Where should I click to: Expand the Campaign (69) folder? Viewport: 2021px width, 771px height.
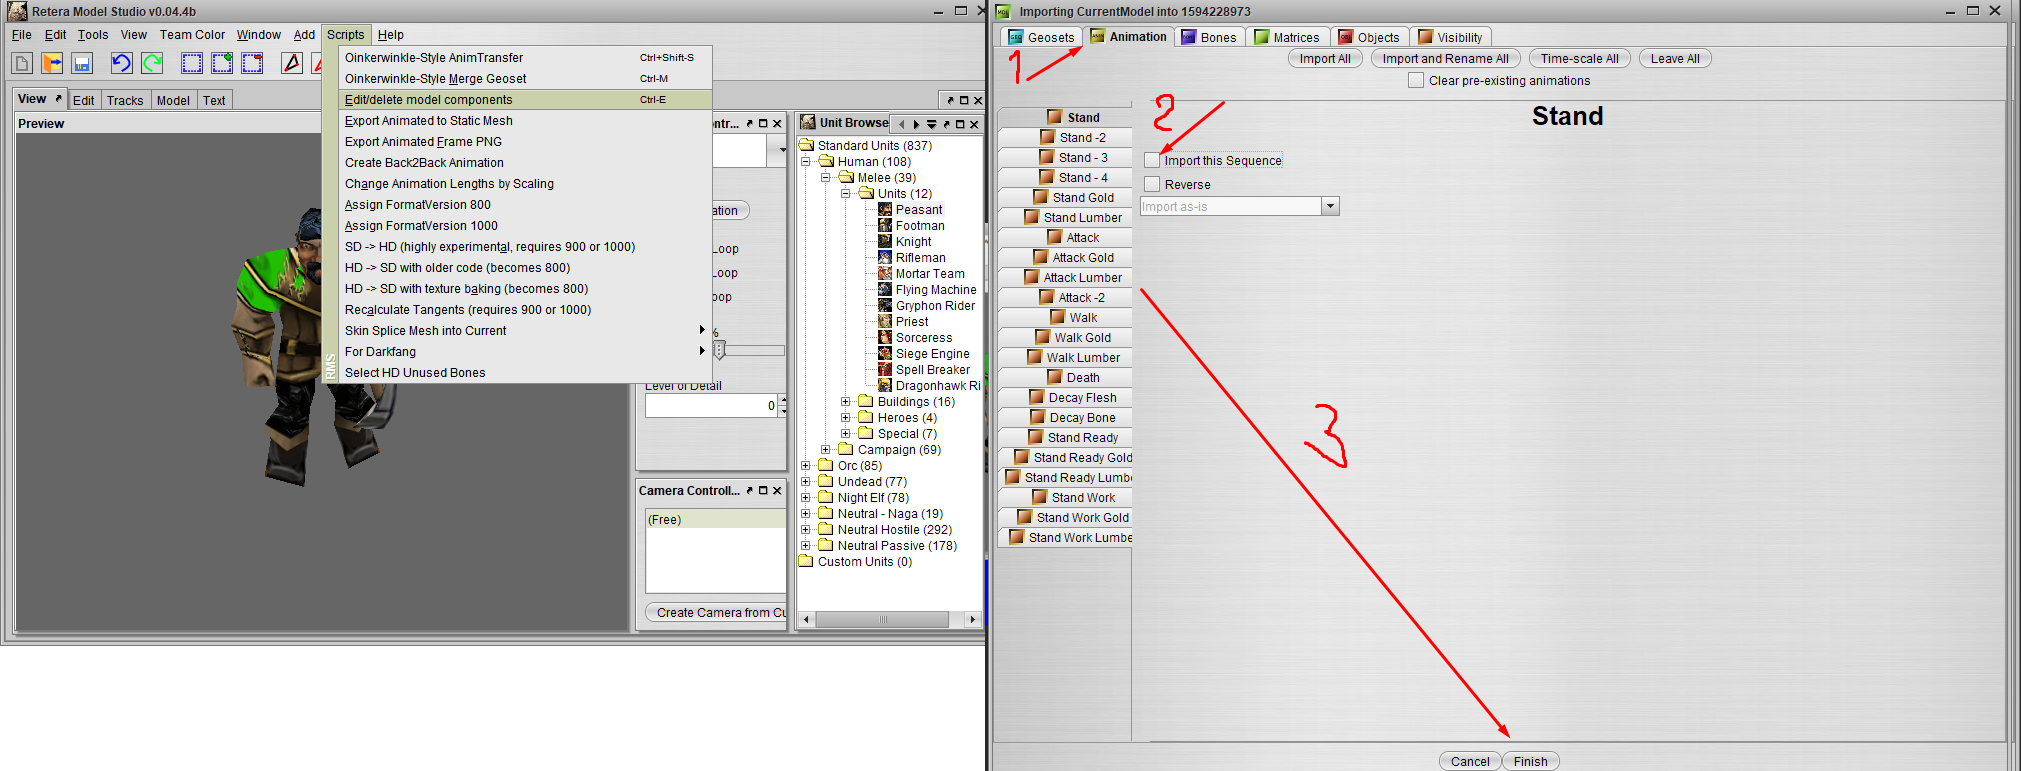click(826, 450)
